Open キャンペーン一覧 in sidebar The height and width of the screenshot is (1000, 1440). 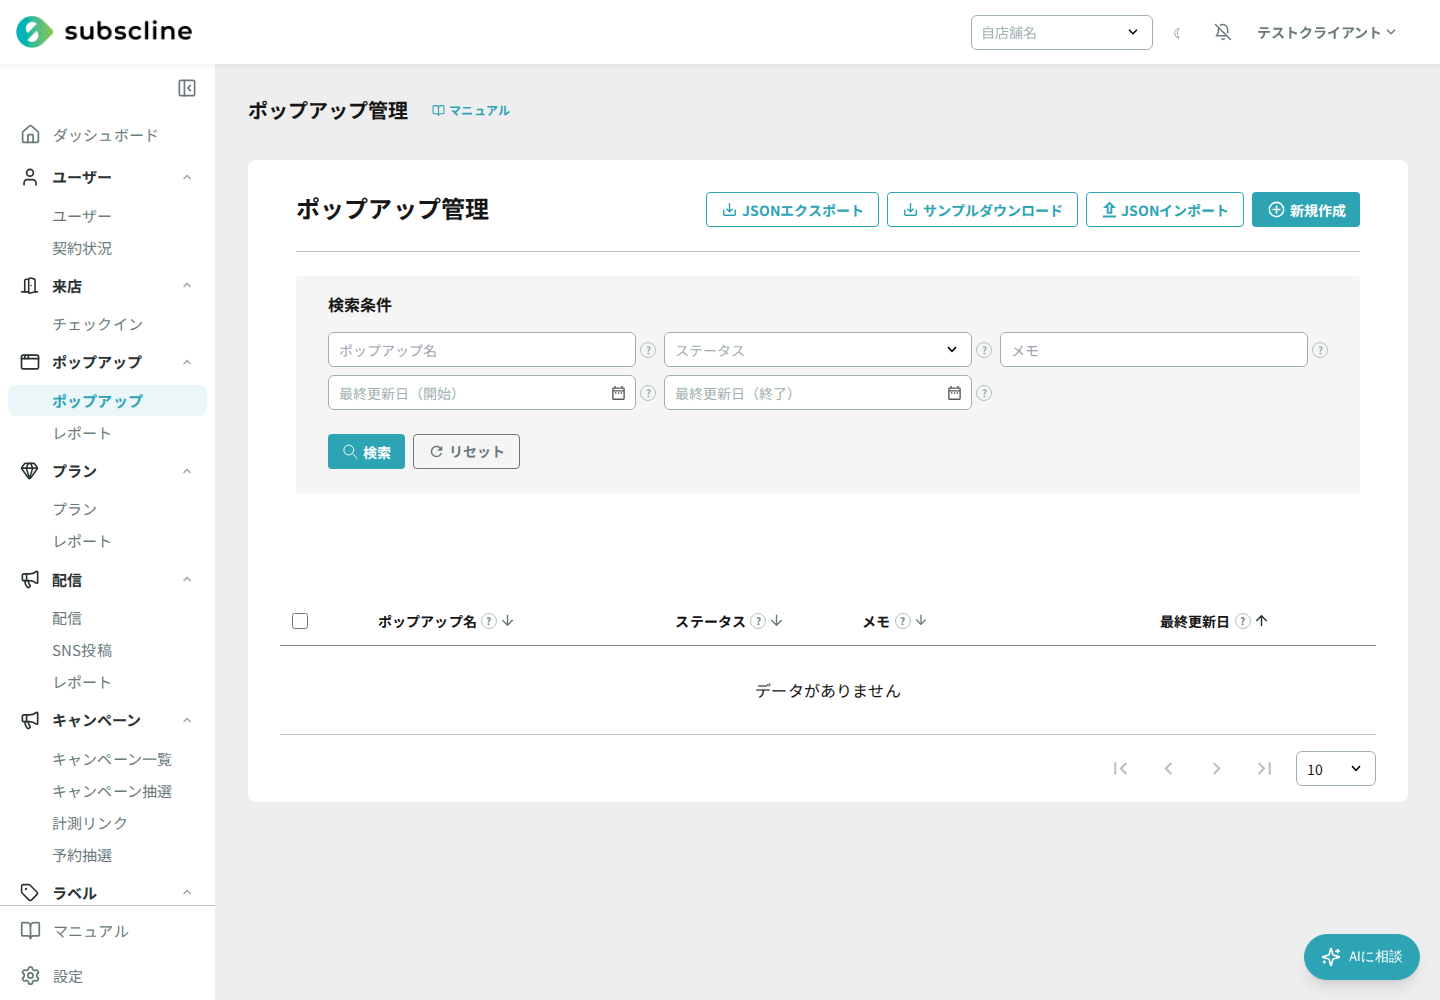[x=112, y=759]
